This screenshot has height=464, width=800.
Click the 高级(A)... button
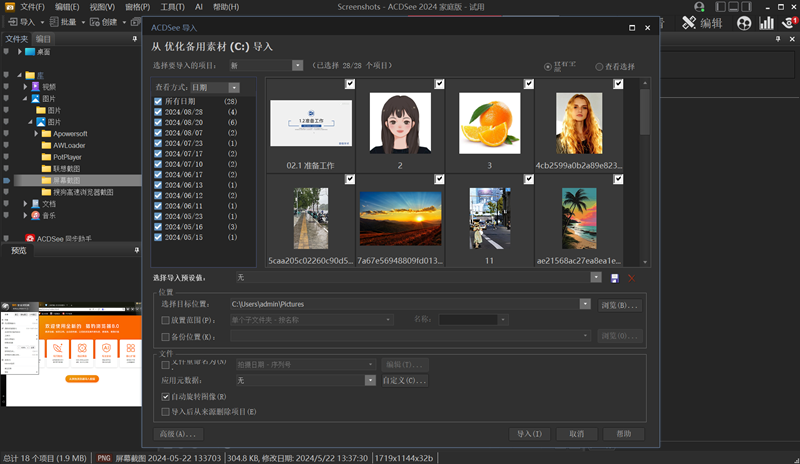[178, 434]
